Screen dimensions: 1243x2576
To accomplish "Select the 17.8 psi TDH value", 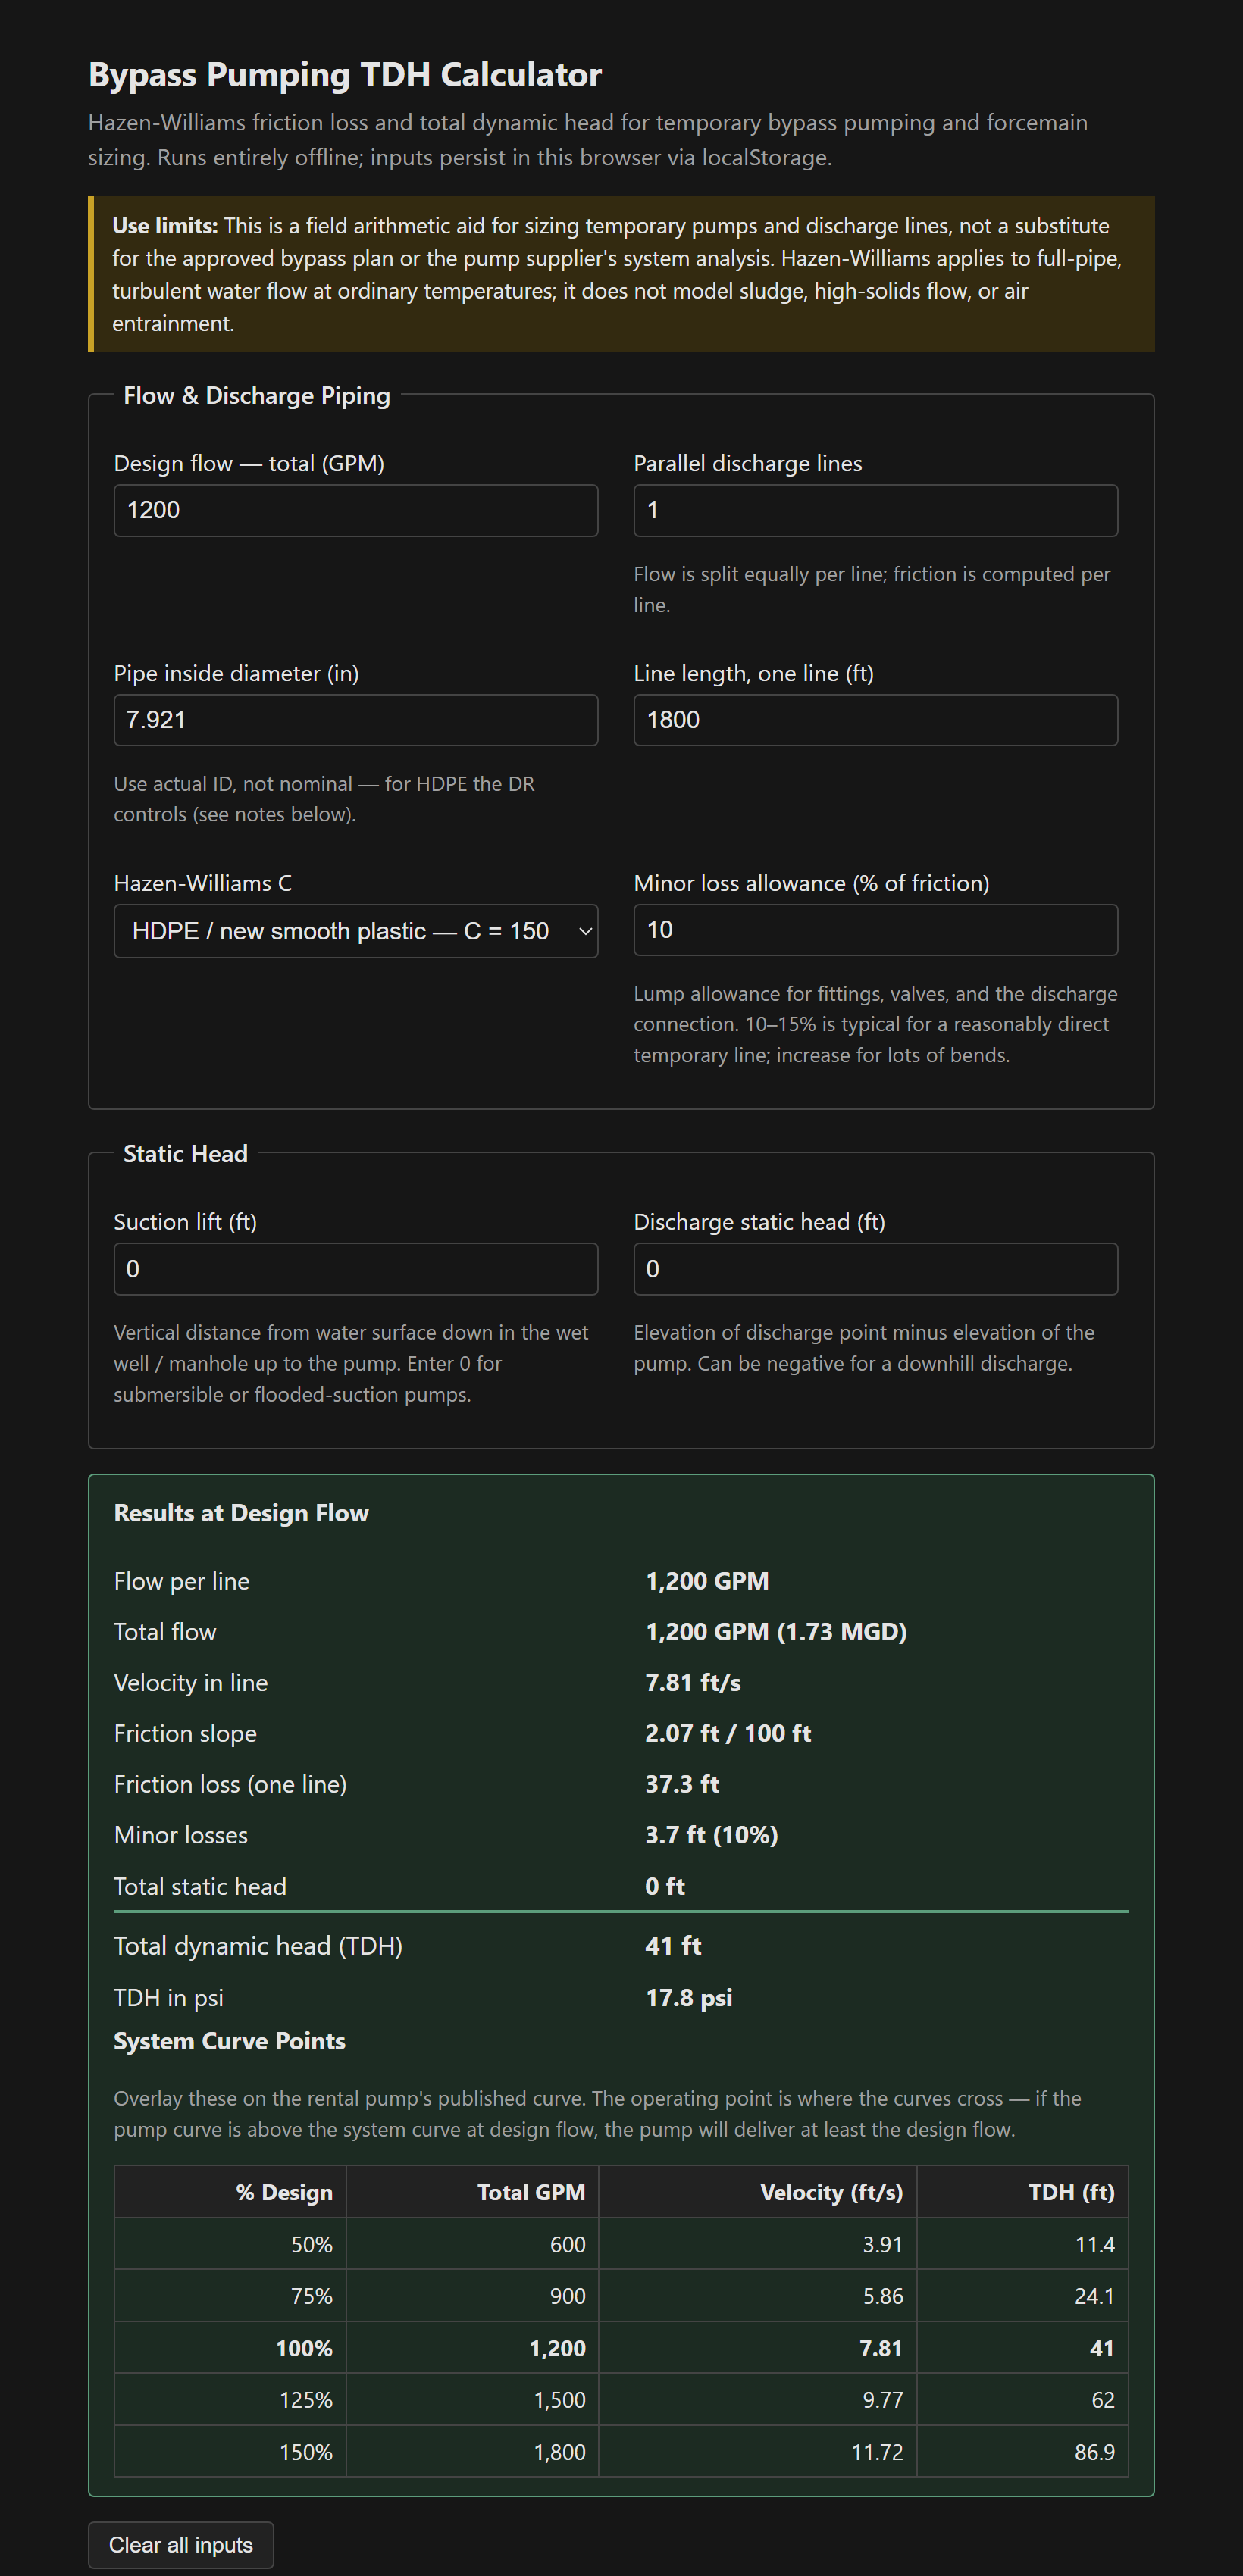I will click(689, 1998).
